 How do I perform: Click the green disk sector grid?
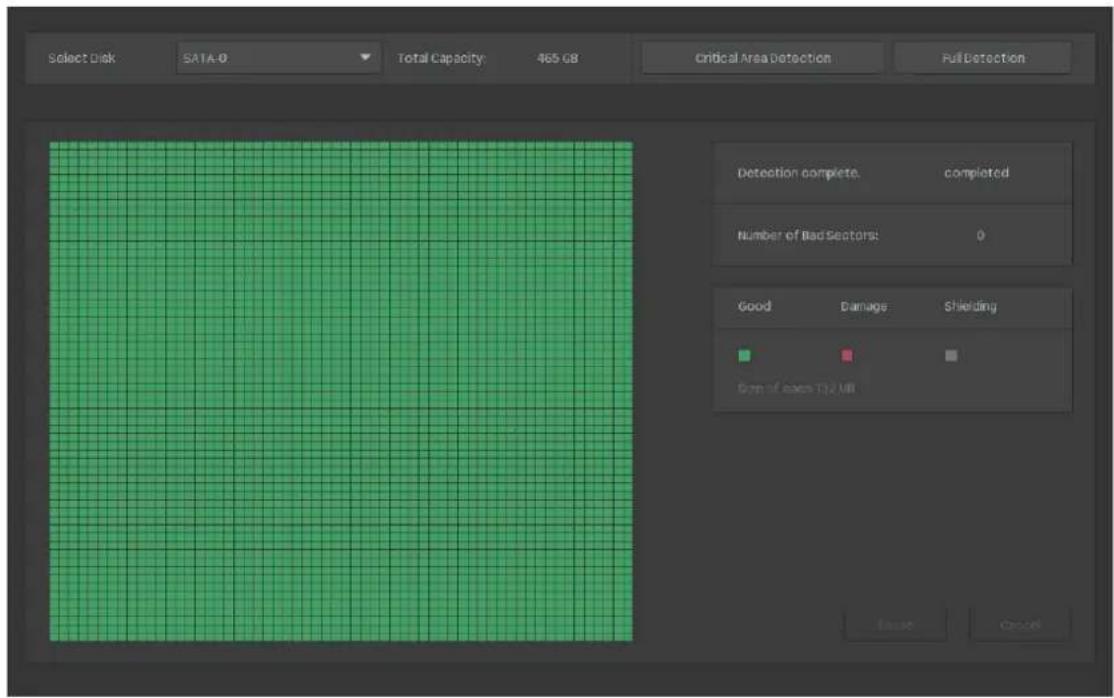pos(341,391)
